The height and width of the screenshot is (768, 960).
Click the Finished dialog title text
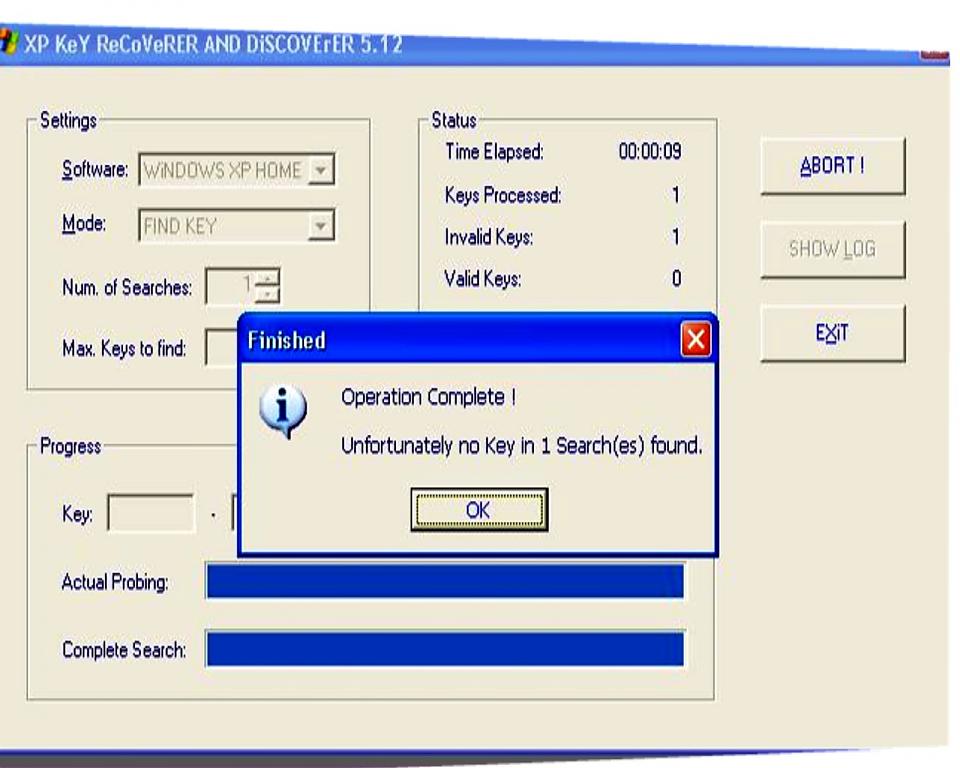287,341
